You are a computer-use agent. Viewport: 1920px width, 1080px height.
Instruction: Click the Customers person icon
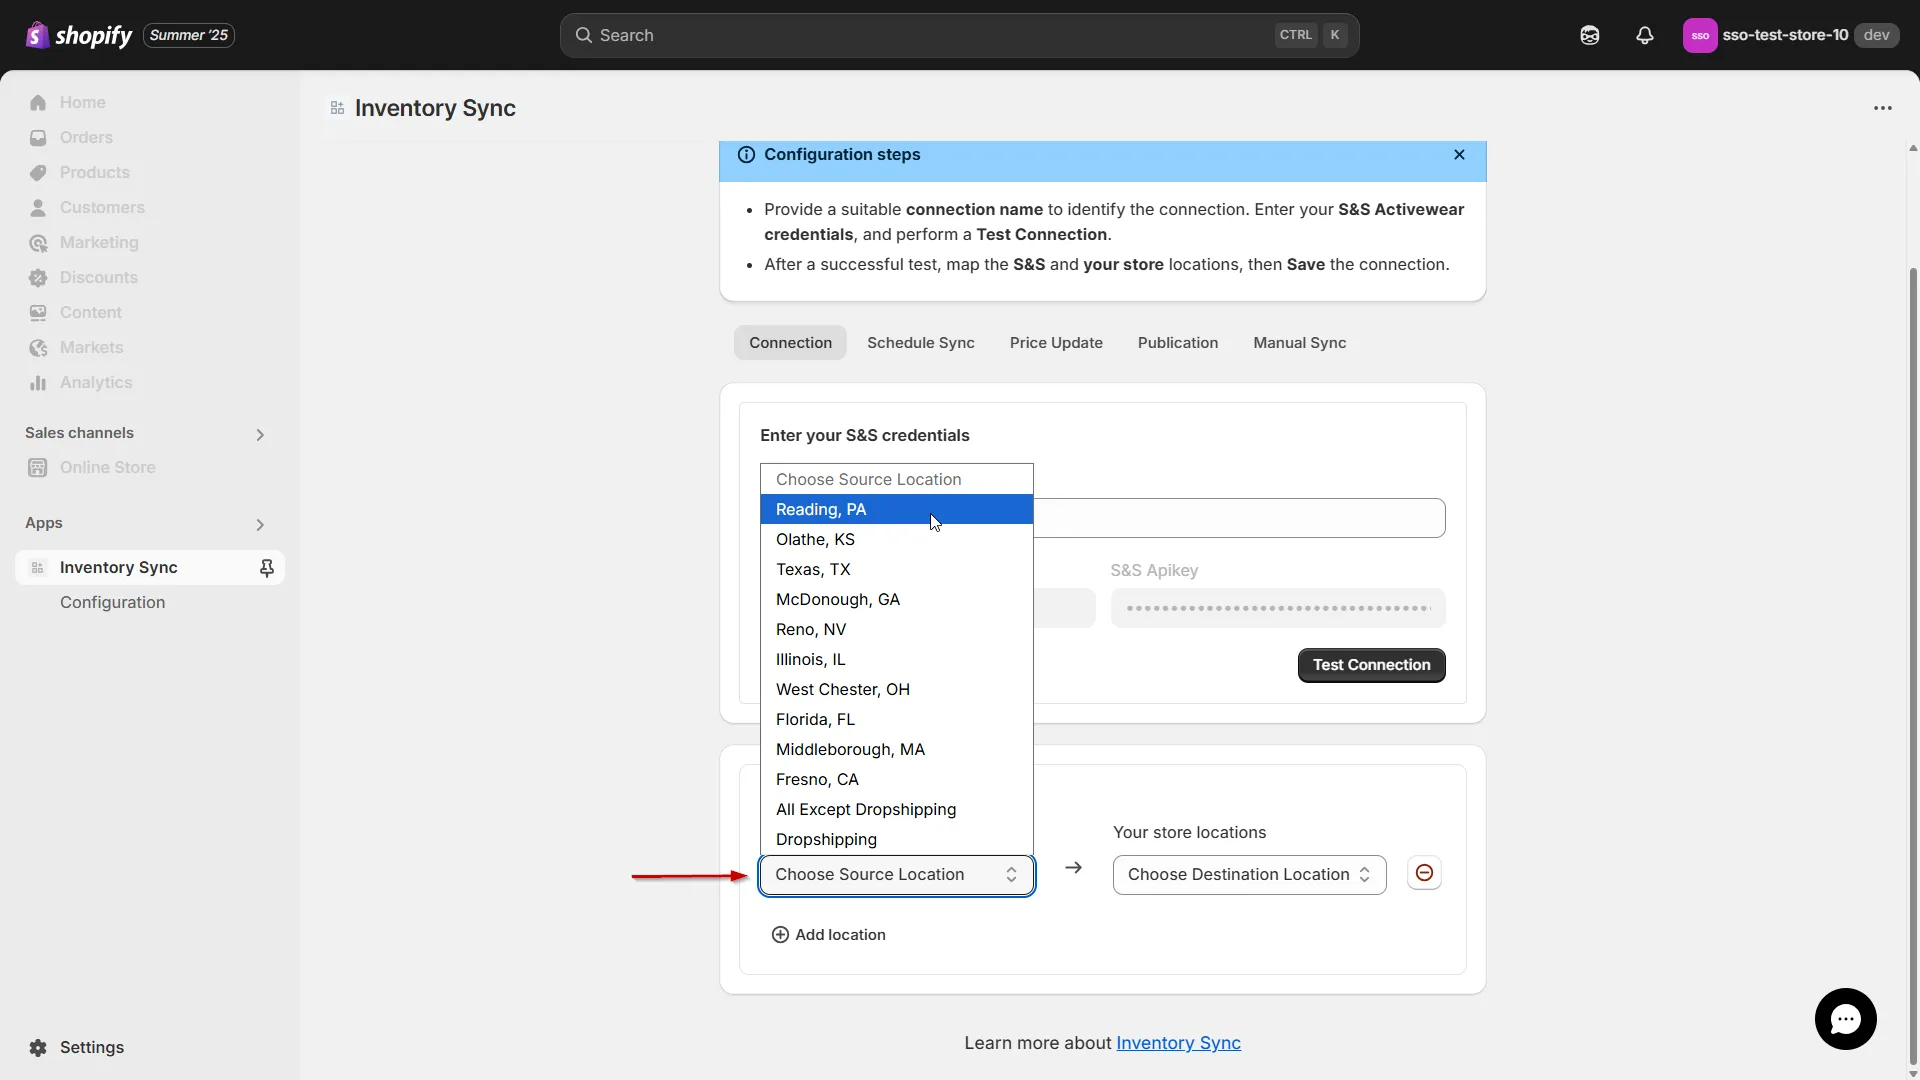[x=38, y=207]
